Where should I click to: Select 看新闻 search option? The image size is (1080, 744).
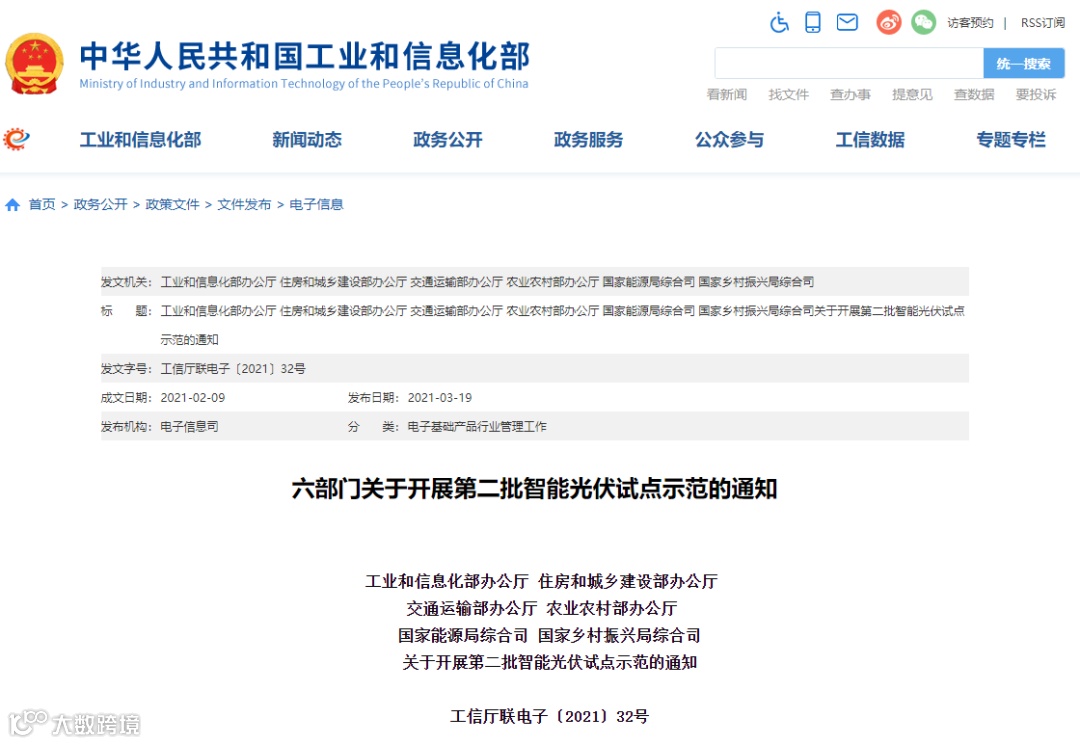point(727,94)
